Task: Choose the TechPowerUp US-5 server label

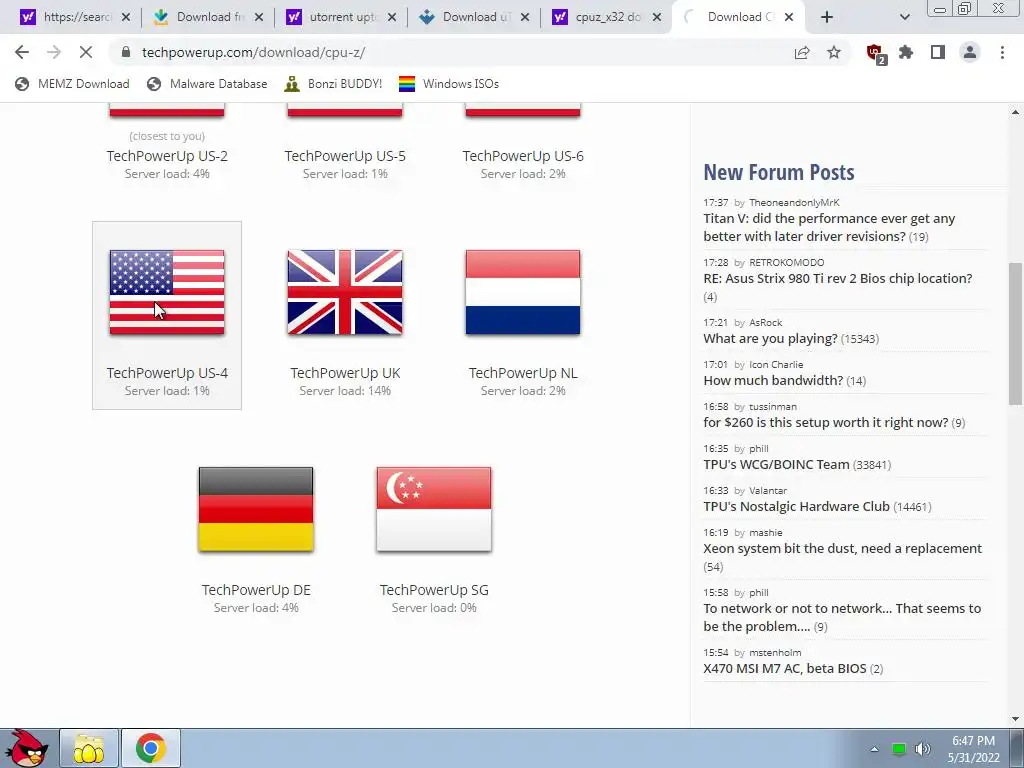Action: (x=345, y=156)
